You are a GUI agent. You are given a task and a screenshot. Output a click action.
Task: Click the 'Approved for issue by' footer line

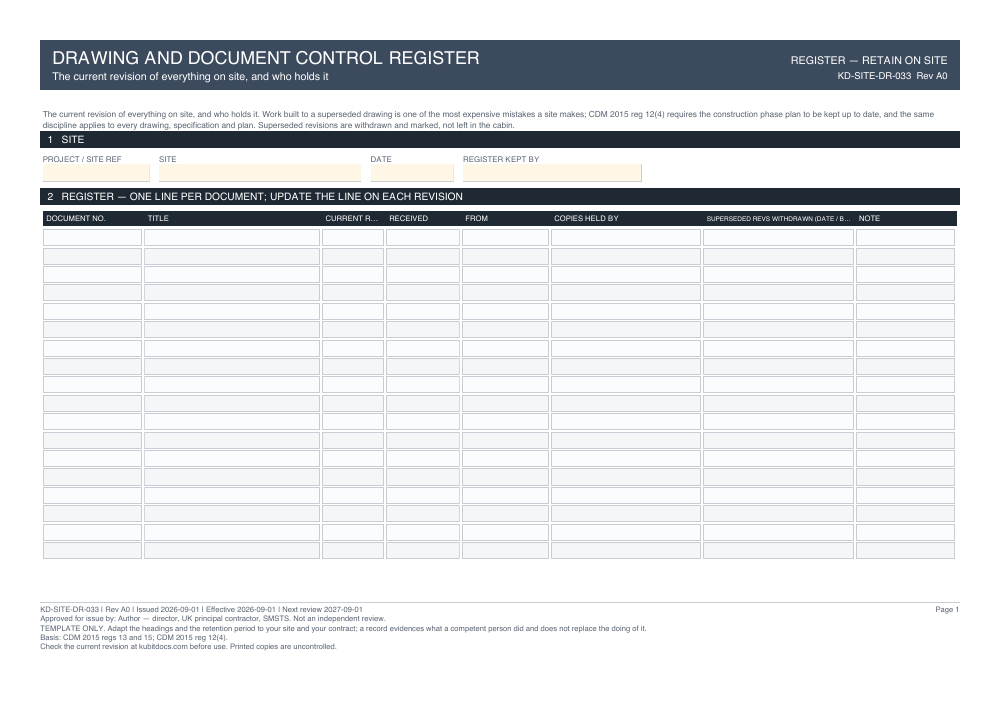(x=213, y=619)
